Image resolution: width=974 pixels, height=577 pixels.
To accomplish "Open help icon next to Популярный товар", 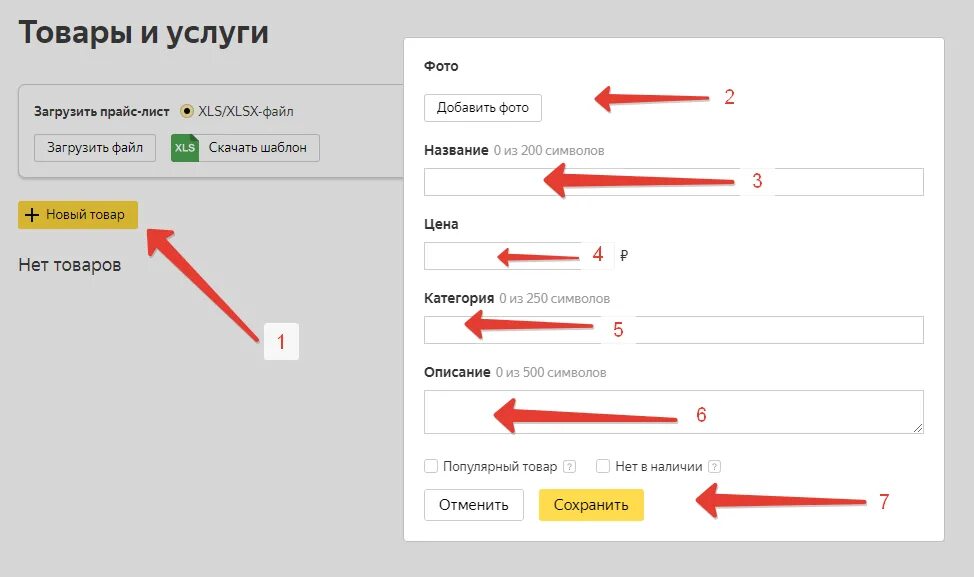I will (569, 466).
